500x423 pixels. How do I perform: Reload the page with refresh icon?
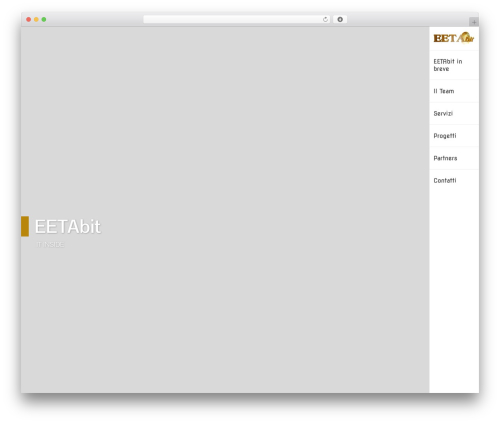click(325, 19)
